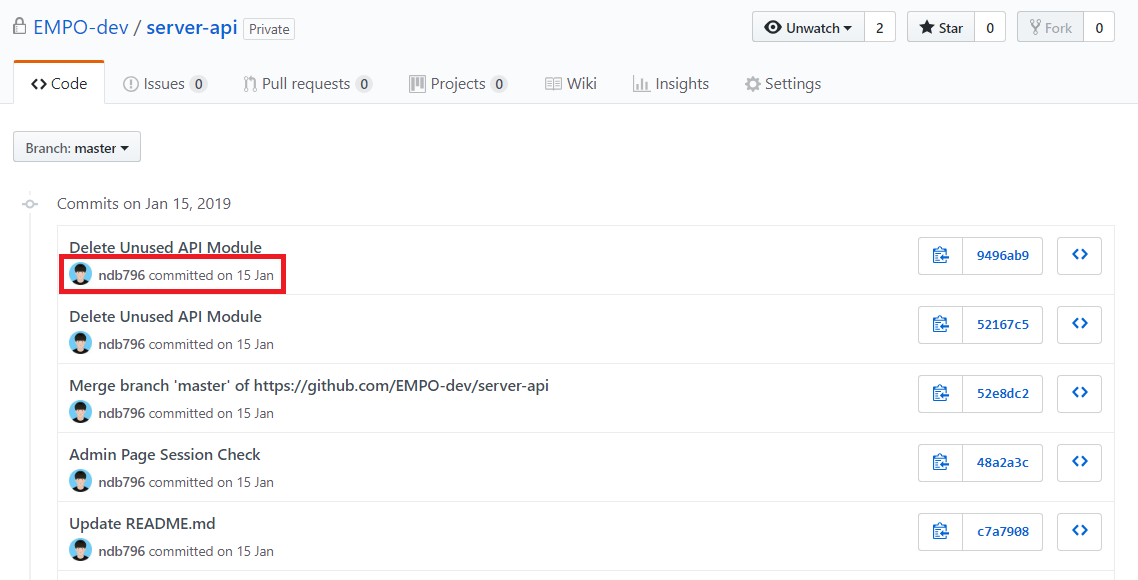Browse repository at commit 52e8dc2
This screenshot has width=1138, height=580.
click(x=1079, y=393)
